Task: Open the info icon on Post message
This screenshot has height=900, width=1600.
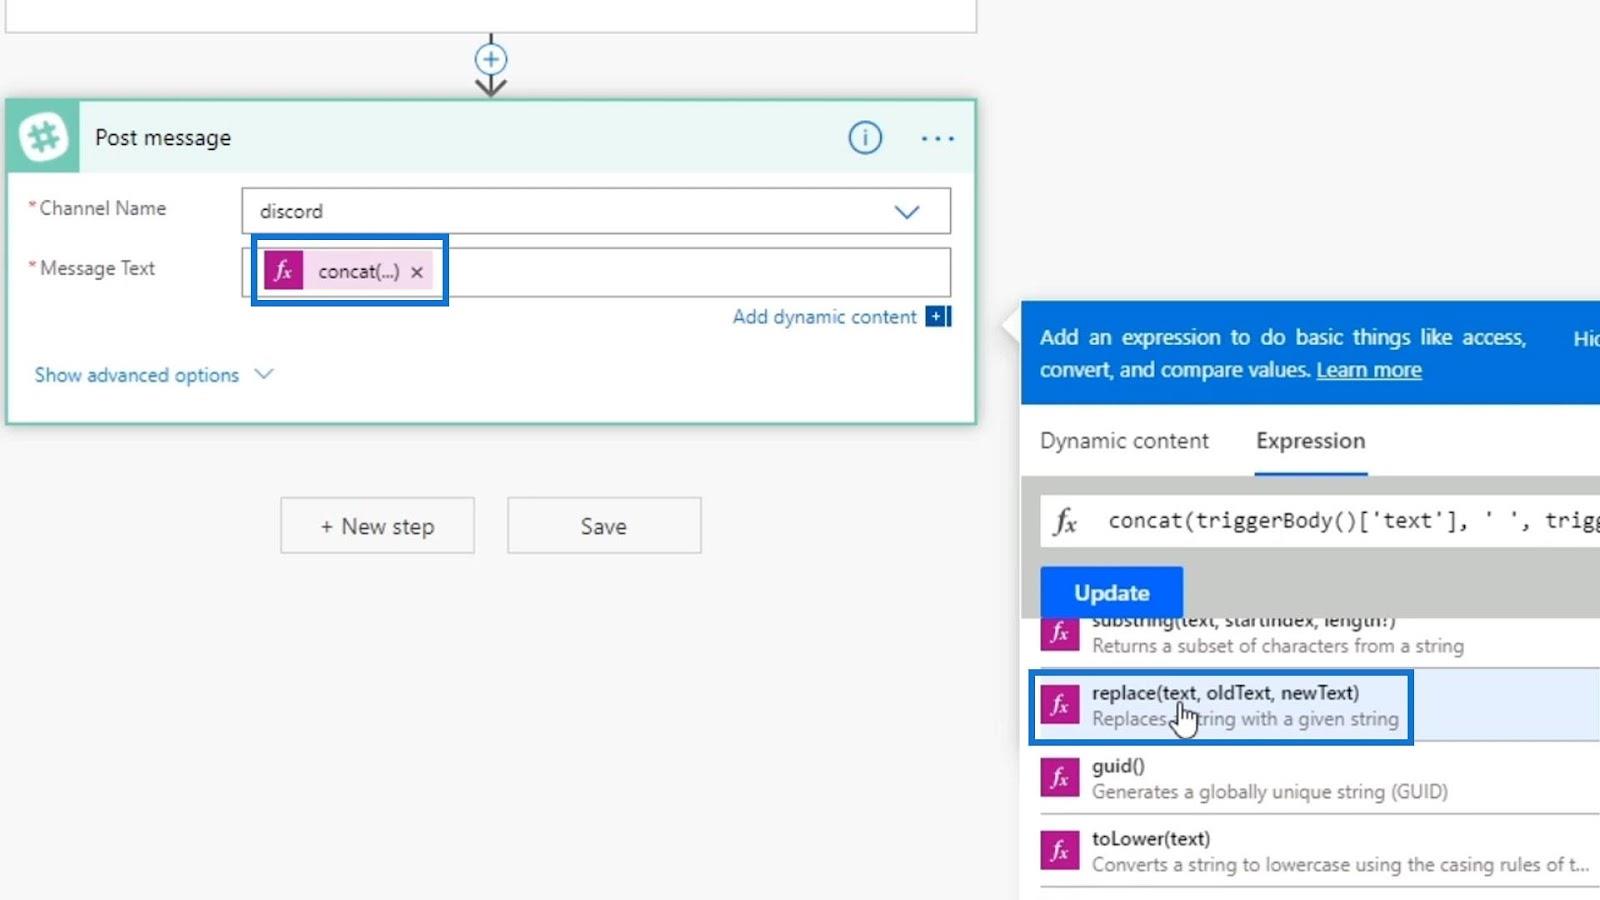Action: (x=865, y=137)
